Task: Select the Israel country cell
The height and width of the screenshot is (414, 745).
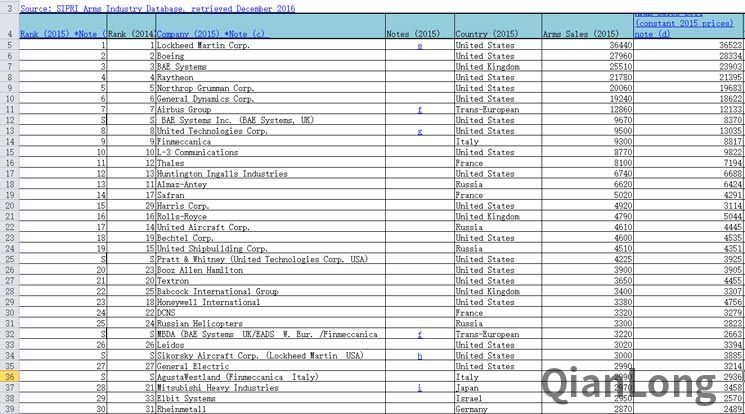Action: coord(498,398)
